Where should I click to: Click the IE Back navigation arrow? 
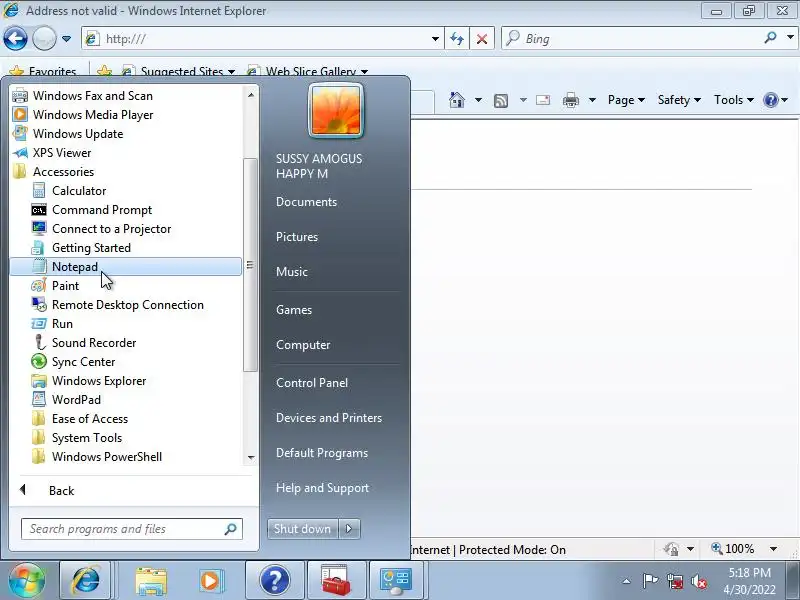click(x=15, y=38)
